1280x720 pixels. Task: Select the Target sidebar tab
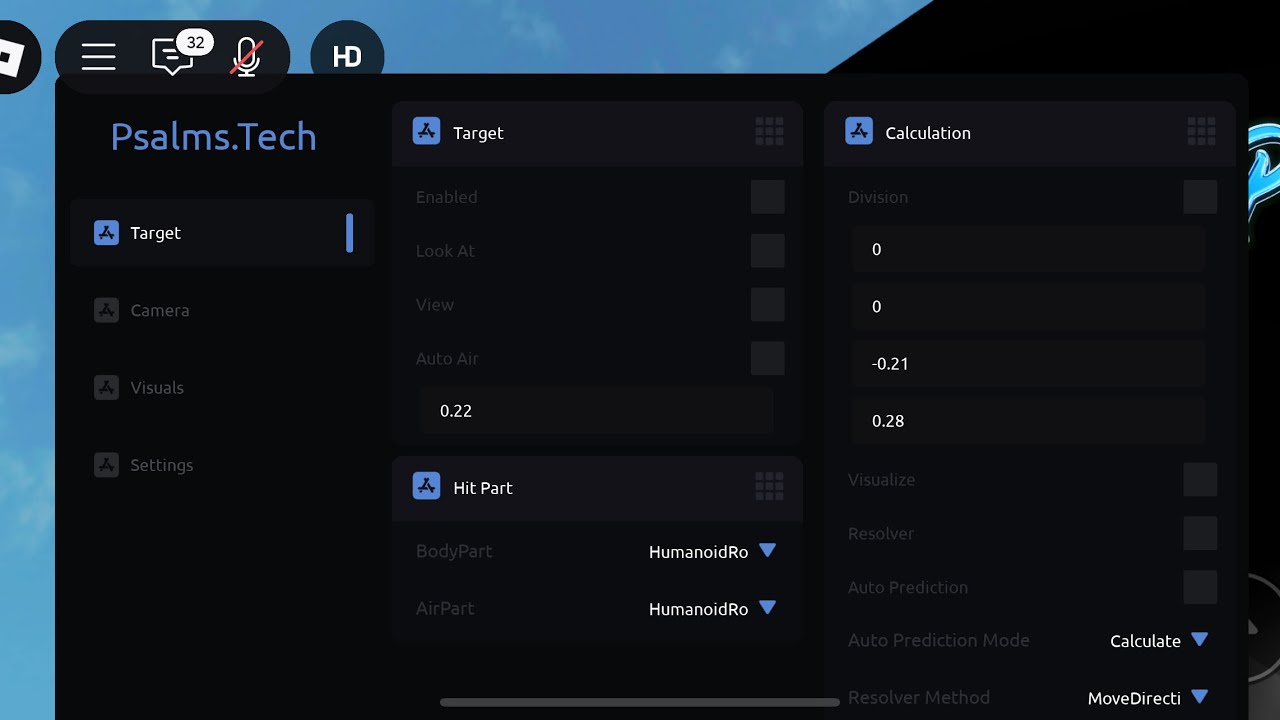click(222, 233)
